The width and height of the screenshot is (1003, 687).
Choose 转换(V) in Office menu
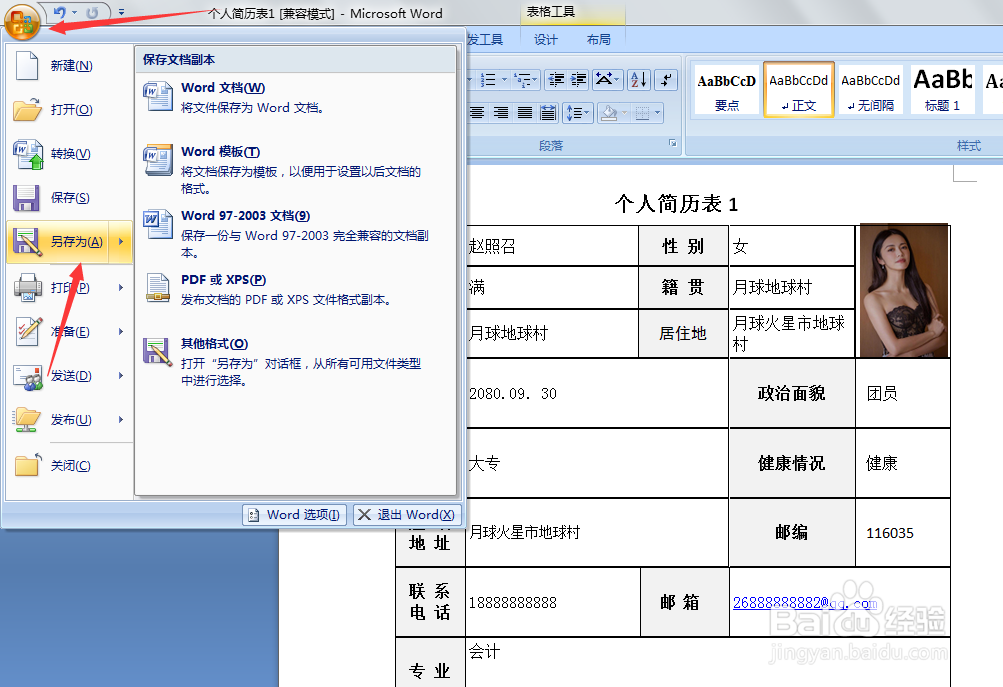click(69, 154)
